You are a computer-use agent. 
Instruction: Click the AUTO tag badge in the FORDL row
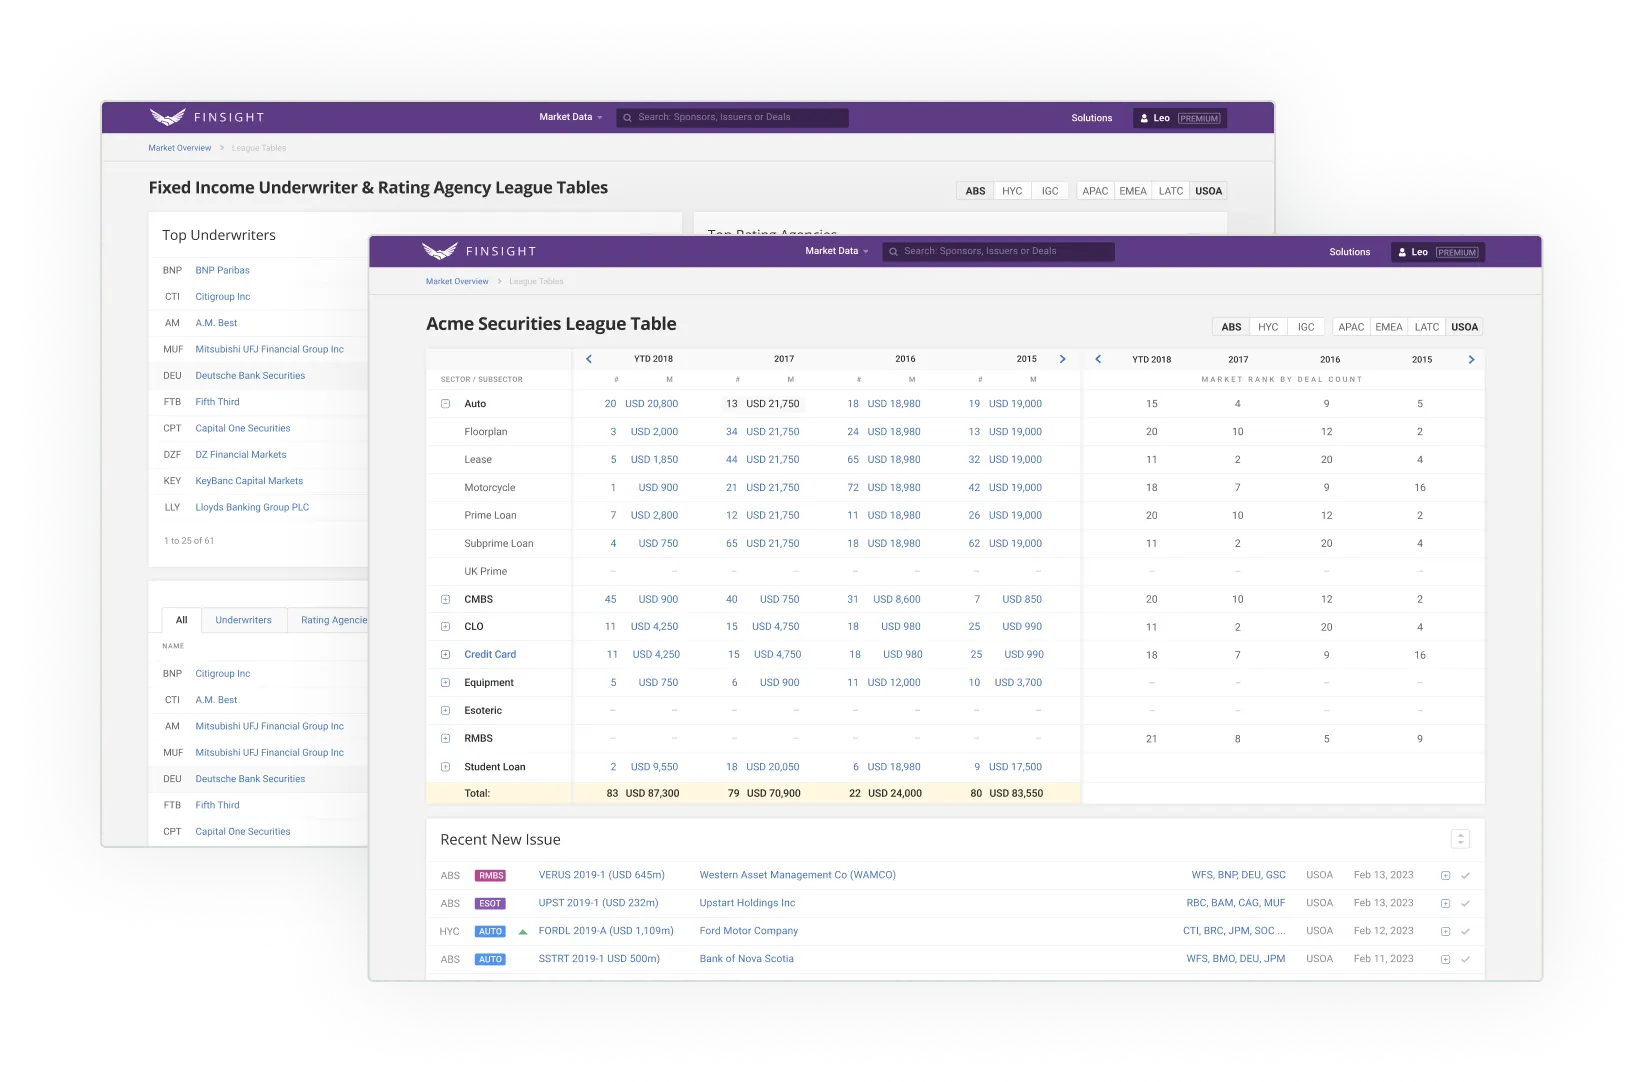click(x=490, y=931)
